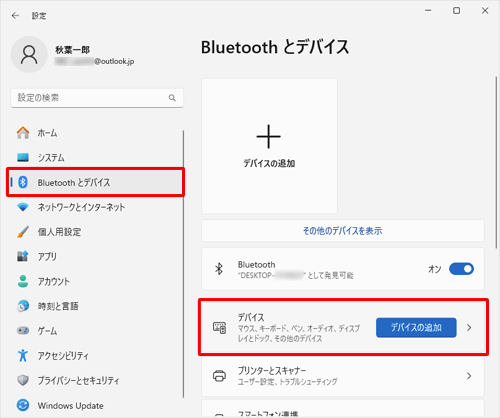500x418 pixels.
Task: Click the Bluetooth symbol in the Bluetooth row
Action: [x=219, y=269]
